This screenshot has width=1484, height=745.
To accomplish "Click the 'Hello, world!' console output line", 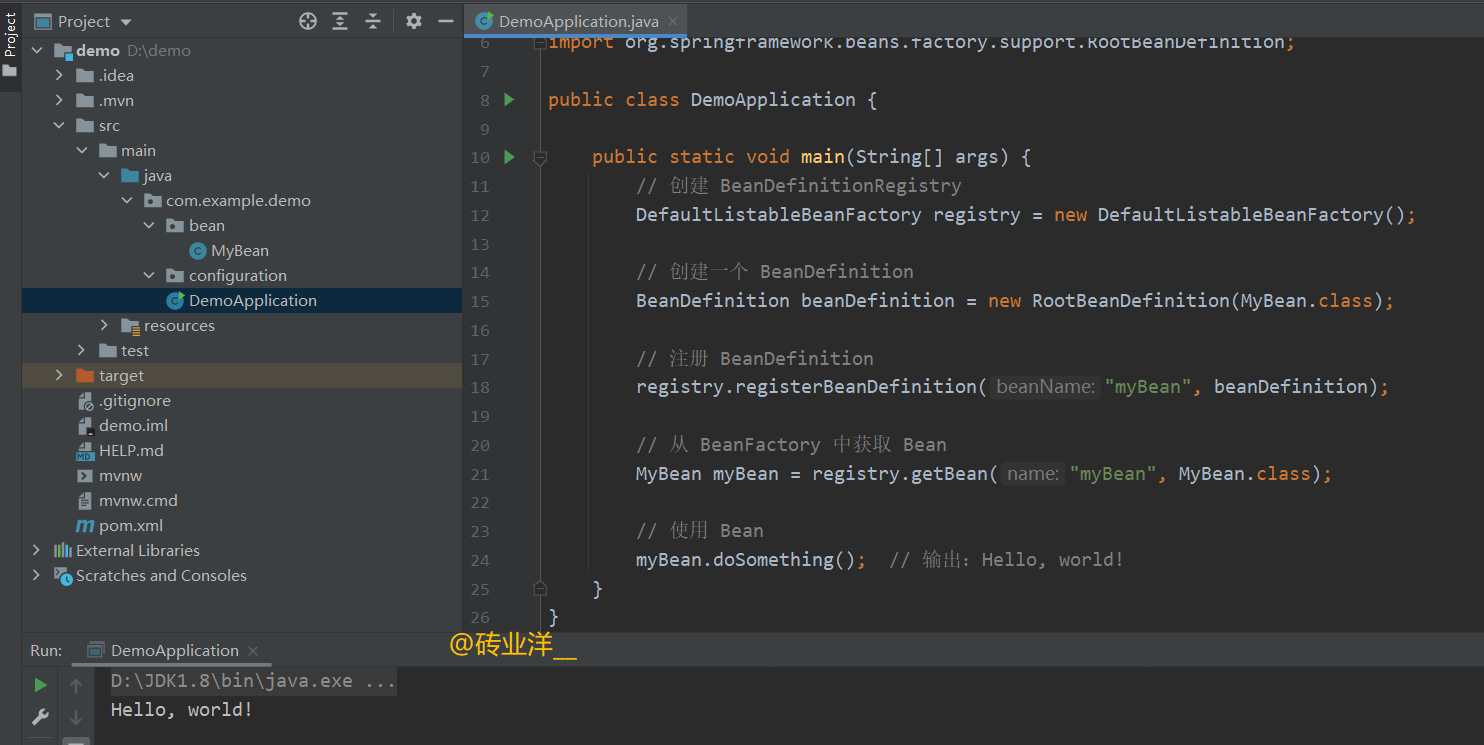I will 180,709.
